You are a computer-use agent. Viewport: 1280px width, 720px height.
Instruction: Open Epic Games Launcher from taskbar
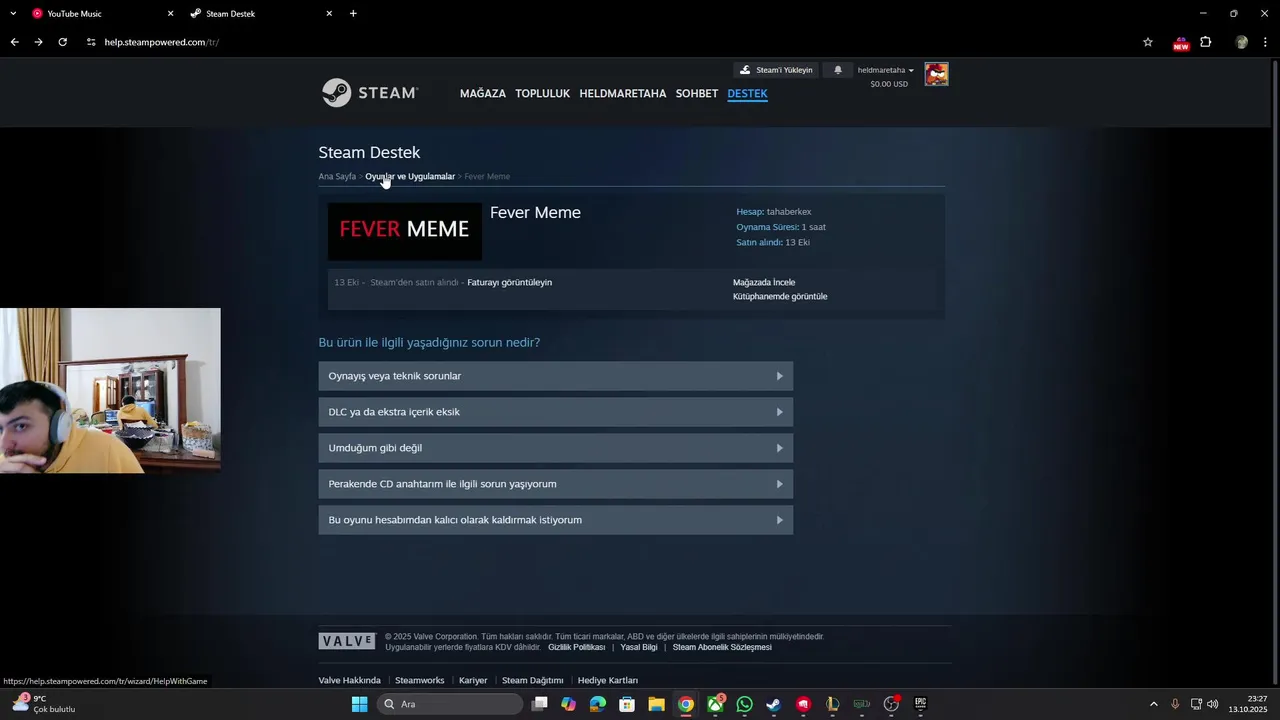920,704
